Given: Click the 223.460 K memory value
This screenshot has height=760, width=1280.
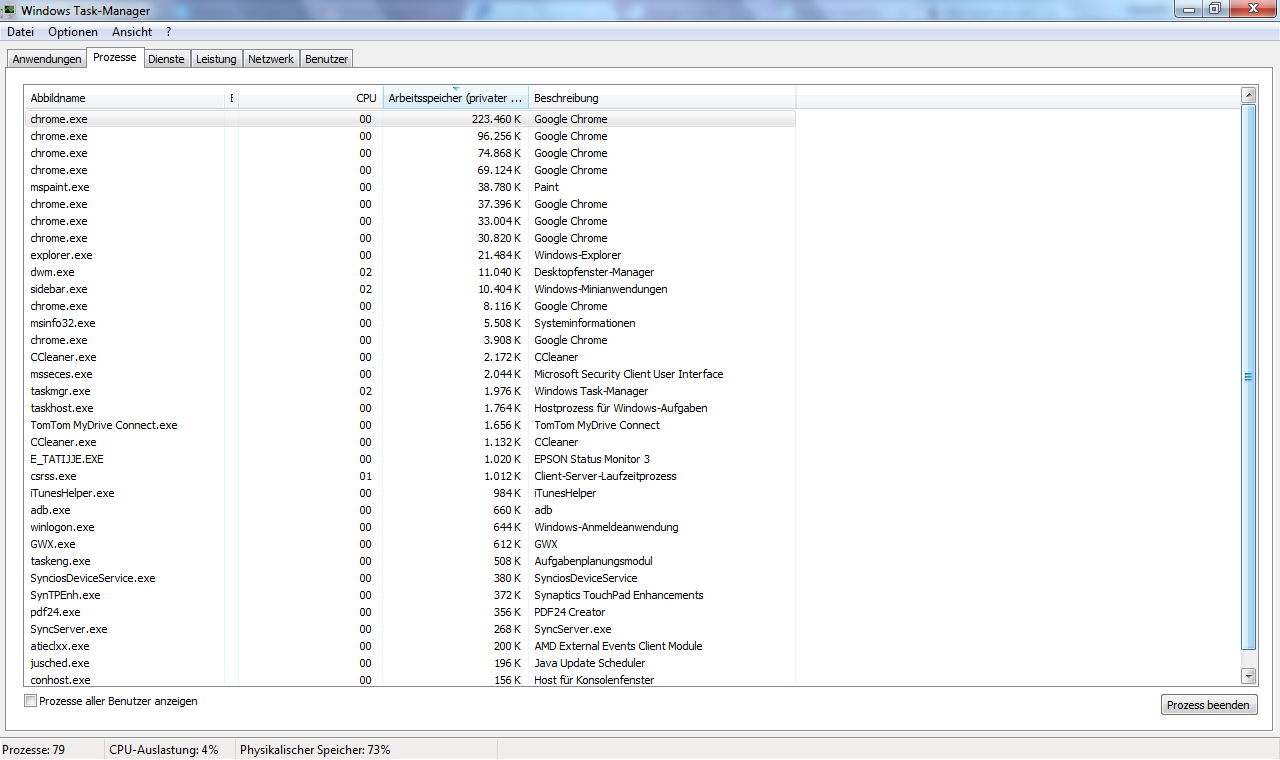Looking at the screenshot, I should (496, 119).
